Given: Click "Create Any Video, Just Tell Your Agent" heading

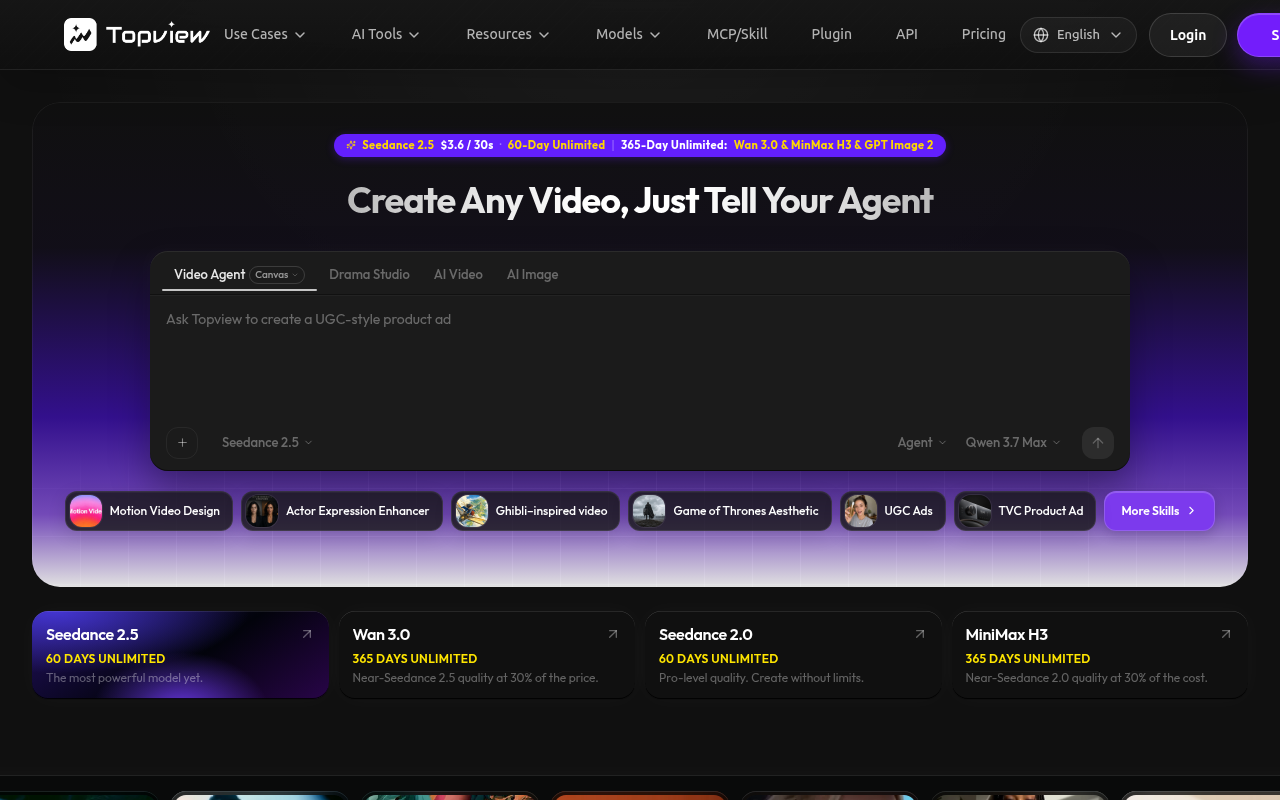Looking at the screenshot, I should pyautogui.click(x=640, y=201).
